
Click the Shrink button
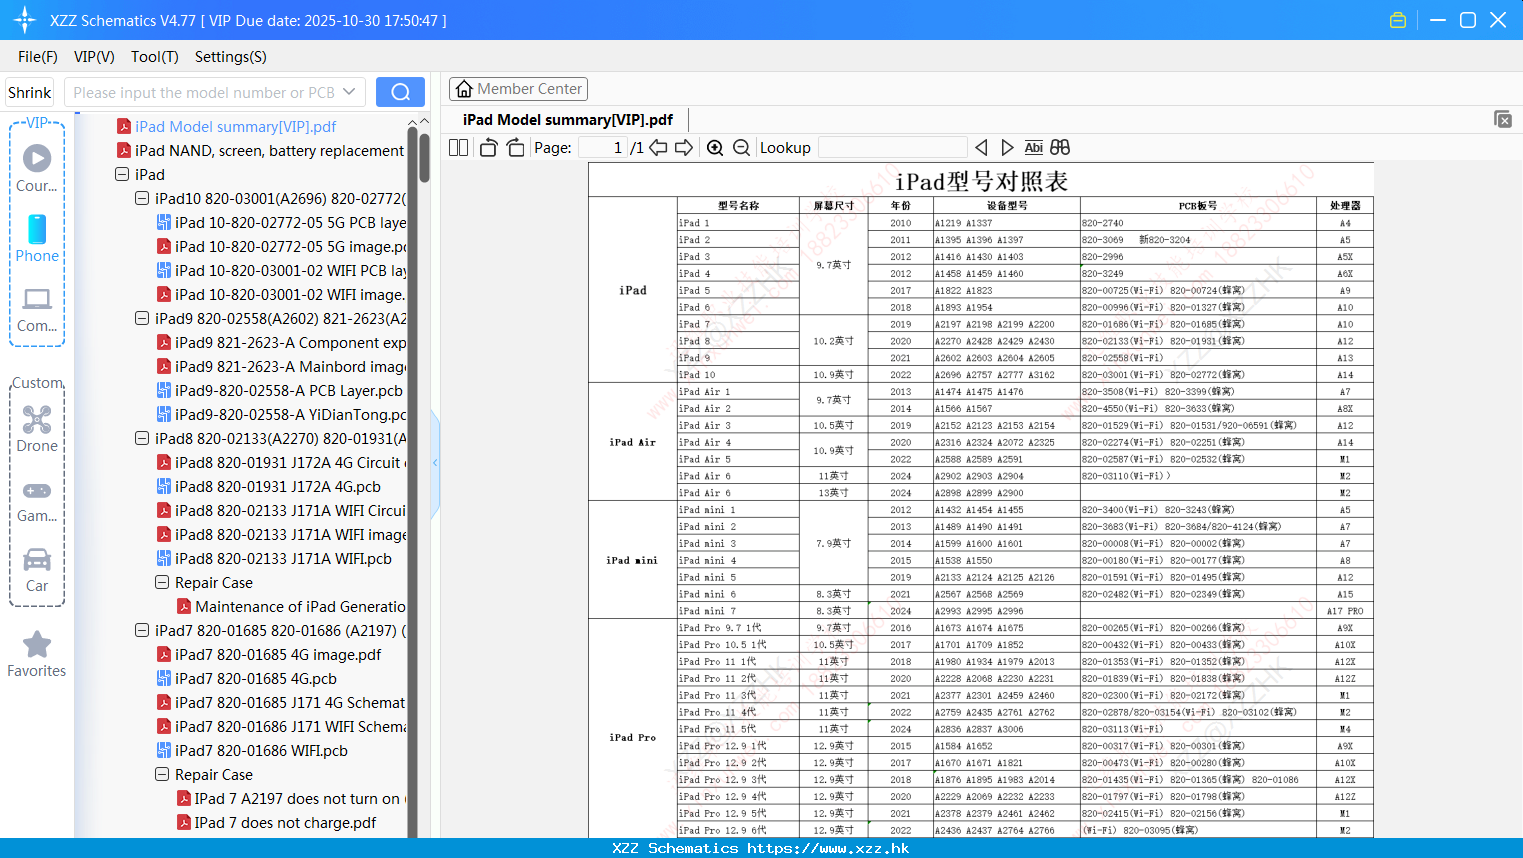tap(29, 92)
